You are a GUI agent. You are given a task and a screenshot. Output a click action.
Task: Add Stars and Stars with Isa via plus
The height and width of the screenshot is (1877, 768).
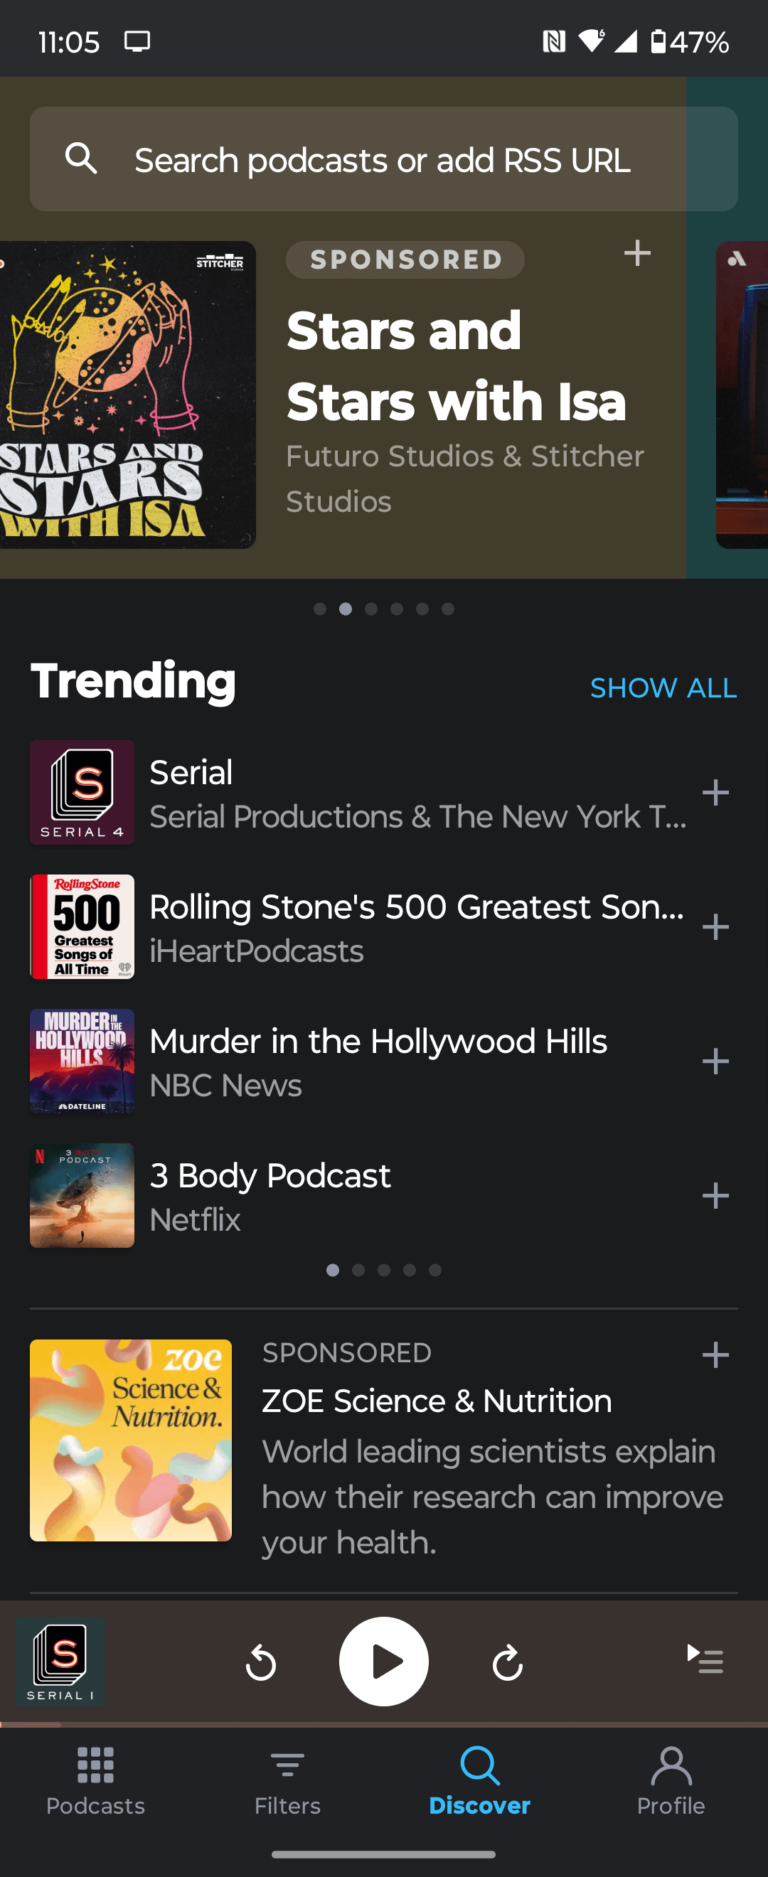coord(637,253)
